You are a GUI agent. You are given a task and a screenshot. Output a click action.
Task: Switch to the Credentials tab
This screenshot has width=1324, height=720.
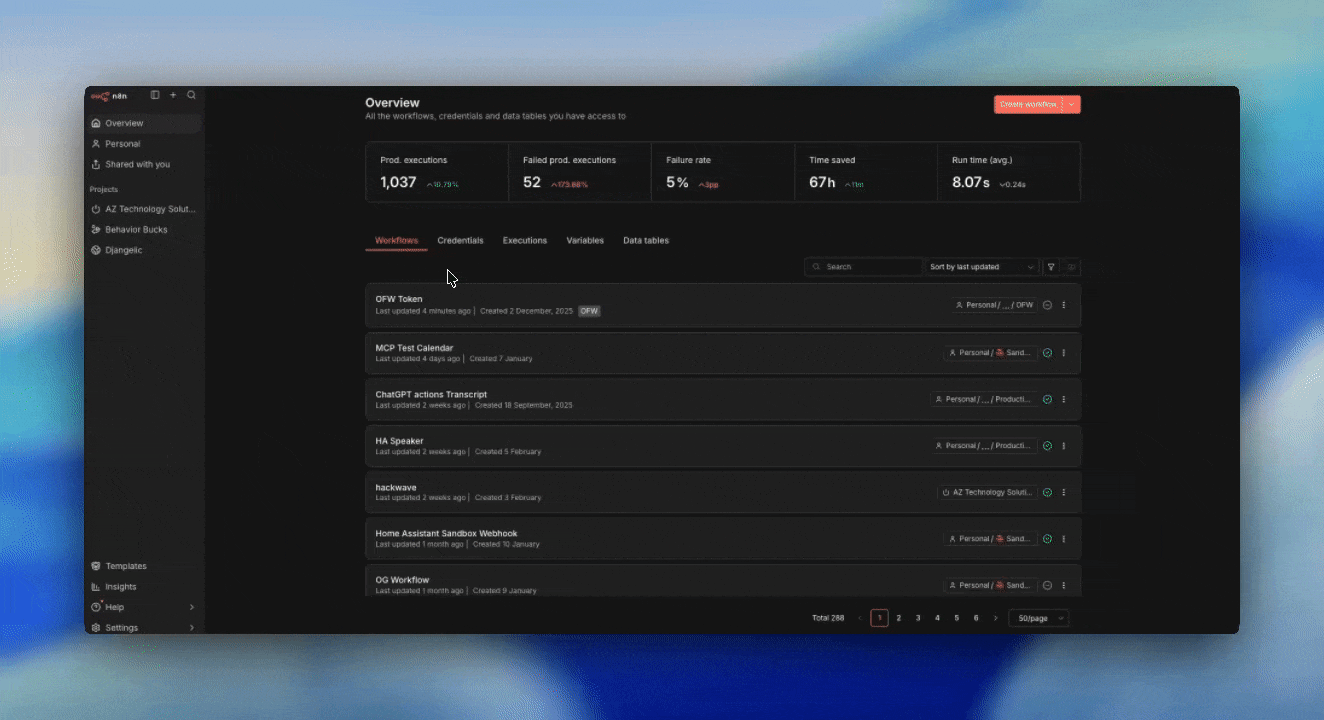460,241
